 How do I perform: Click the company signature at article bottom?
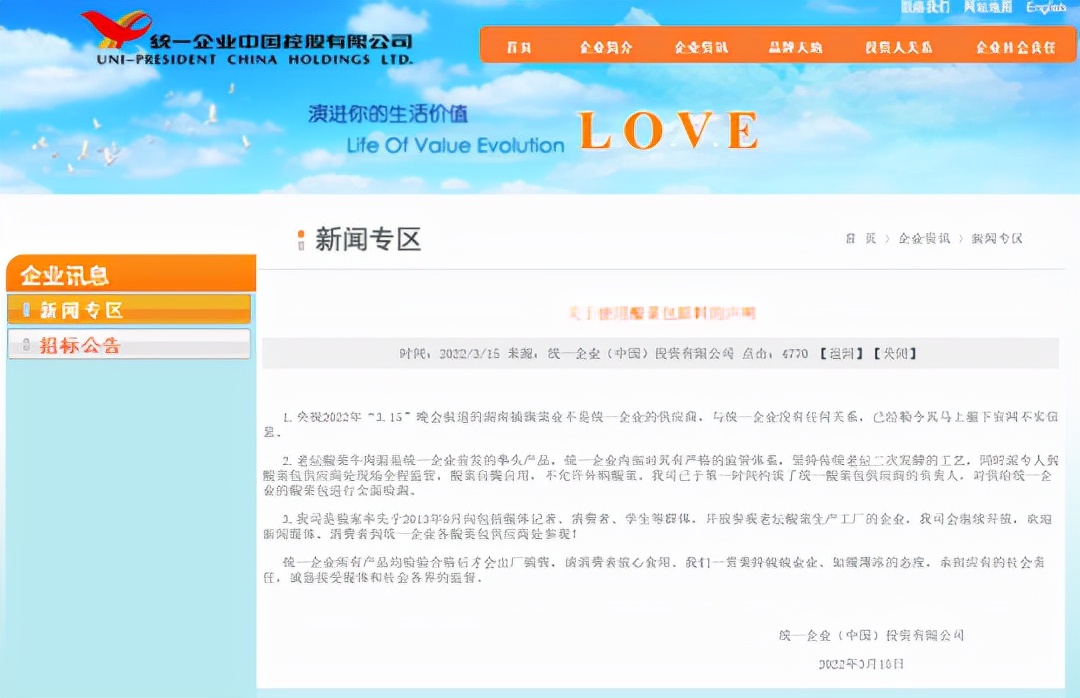(x=871, y=635)
